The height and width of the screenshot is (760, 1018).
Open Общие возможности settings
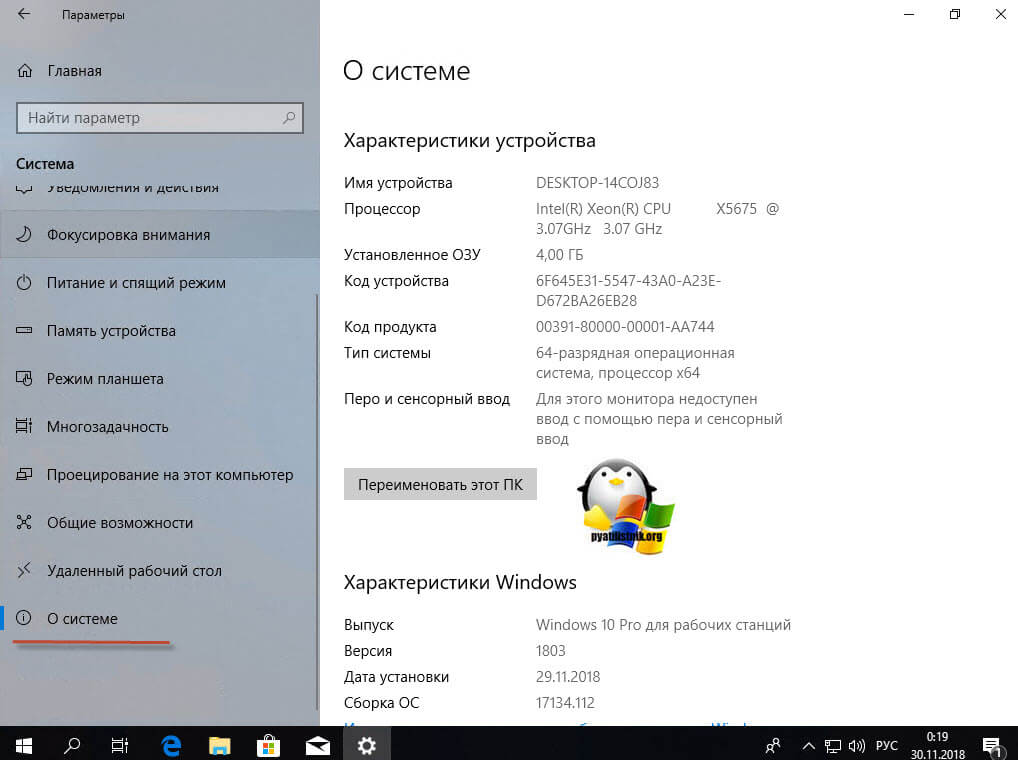[x=160, y=523]
